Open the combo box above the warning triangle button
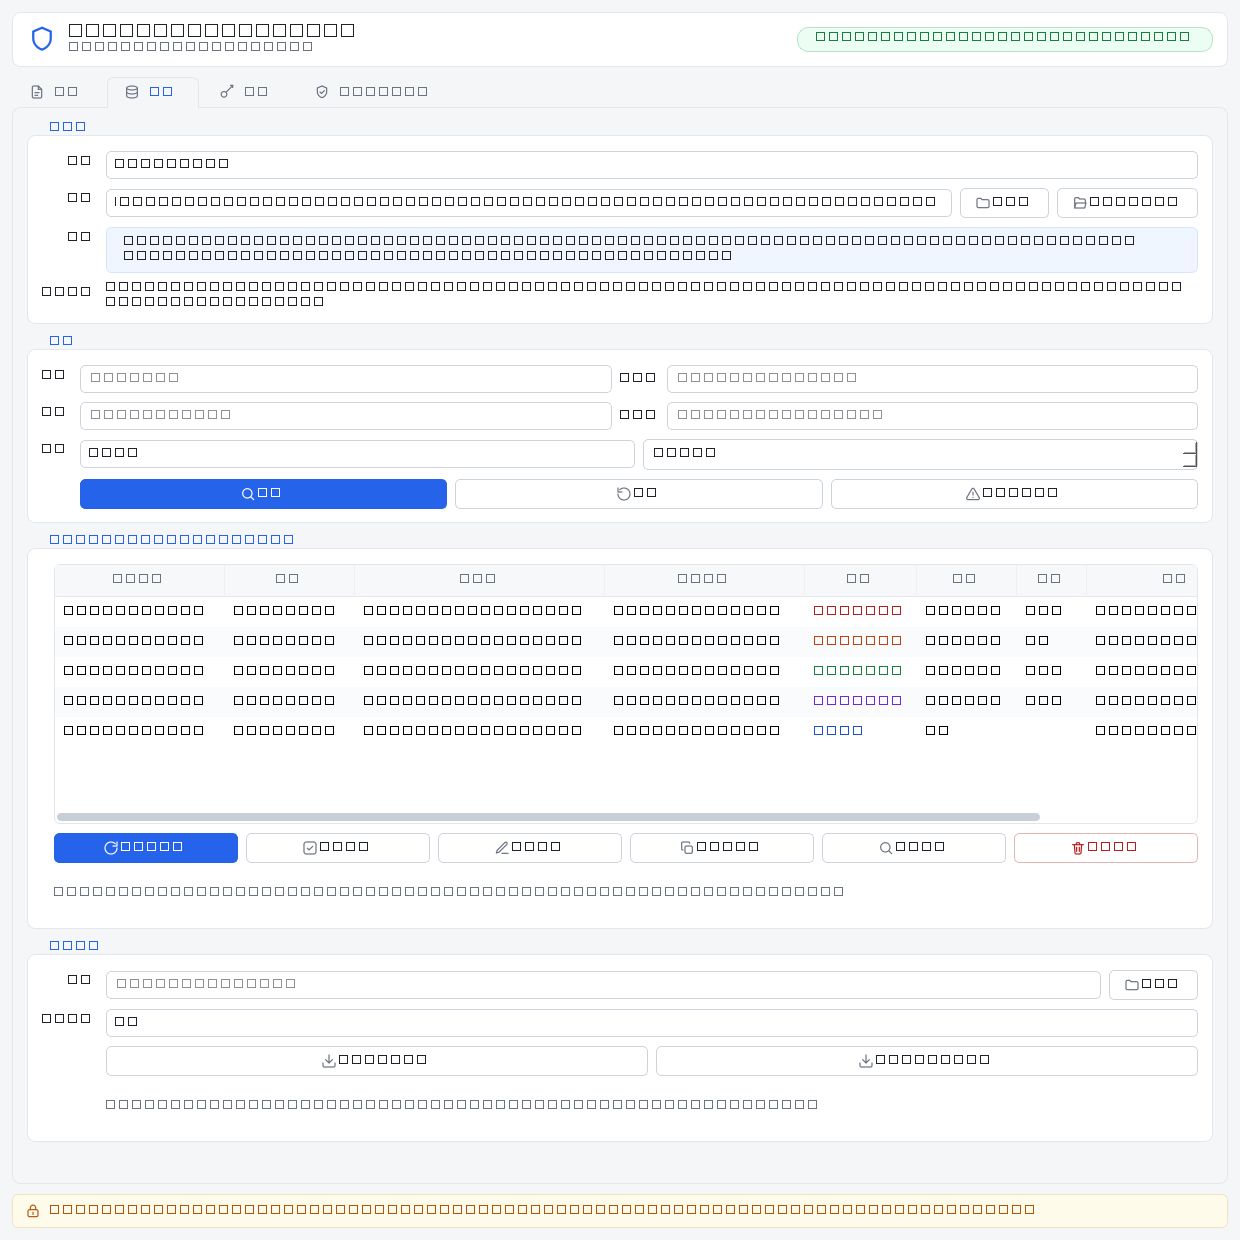Image resolution: width=1240 pixels, height=1240 pixels. (920, 454)
